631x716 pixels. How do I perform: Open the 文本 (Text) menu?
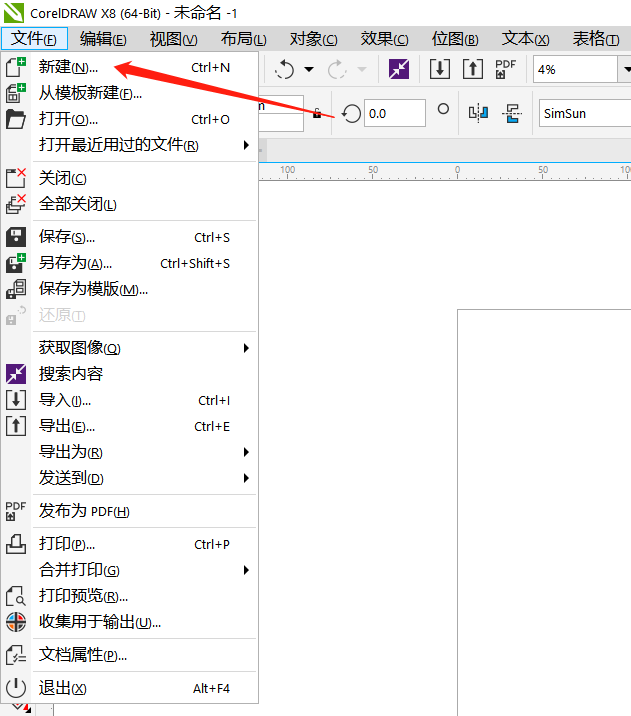point(526,38)
